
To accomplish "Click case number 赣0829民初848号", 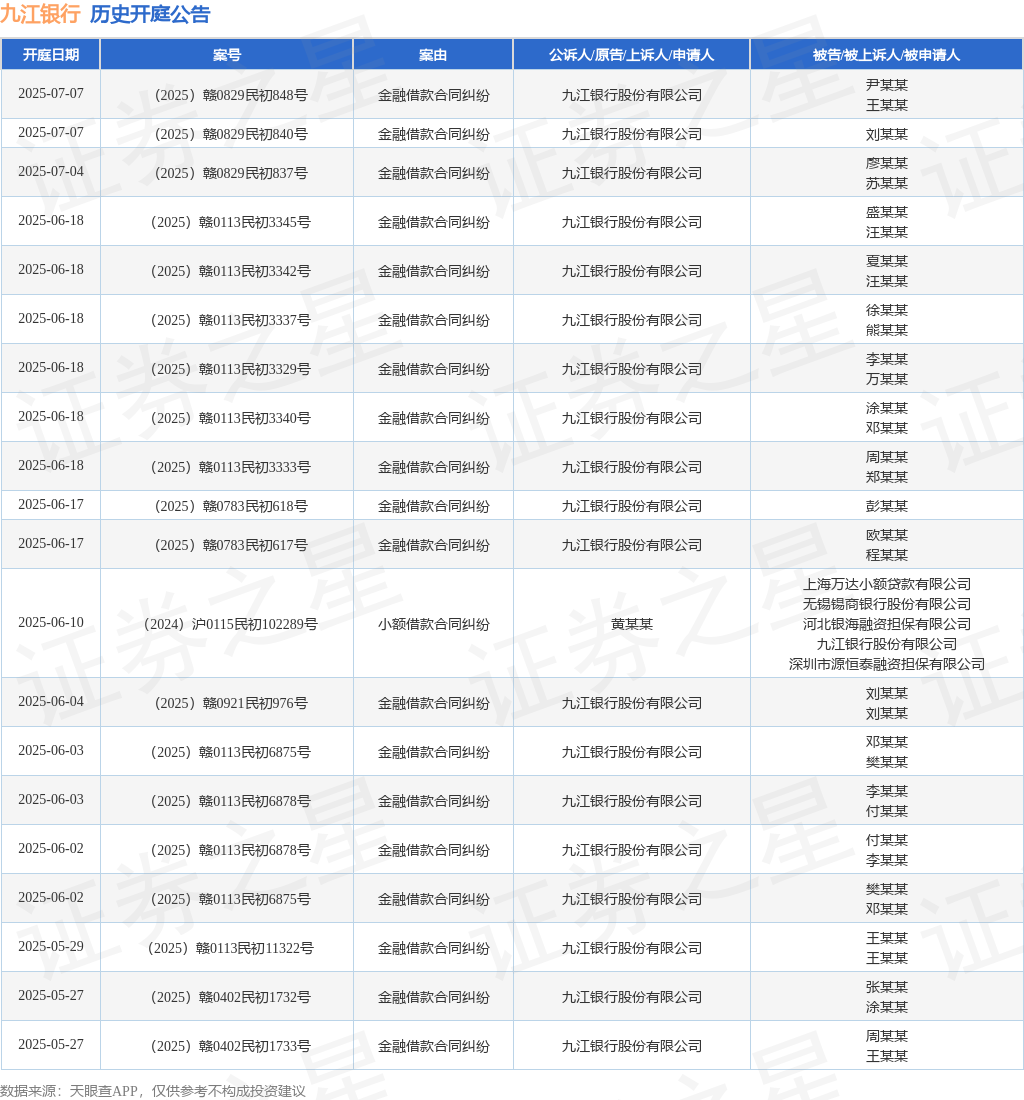I will 230,95.
